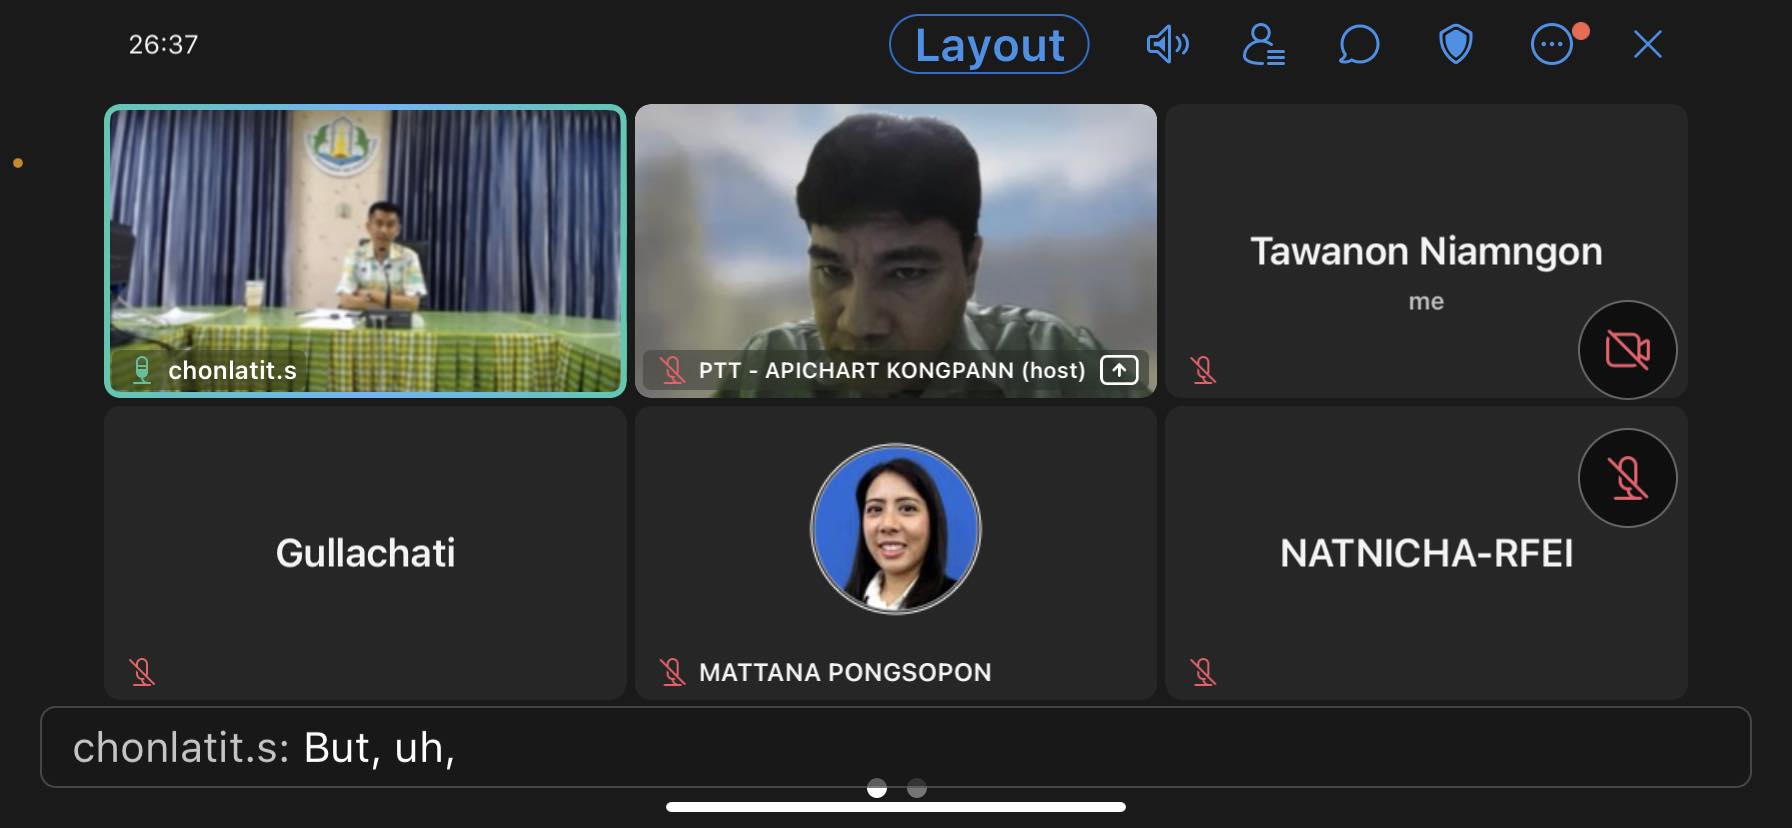Viewport: 1792px width, 828px height.
Task: Tap muted mic icon in NATNICHA-RFEI tile
Action: pyautogui.click(x=1203, y=672)
